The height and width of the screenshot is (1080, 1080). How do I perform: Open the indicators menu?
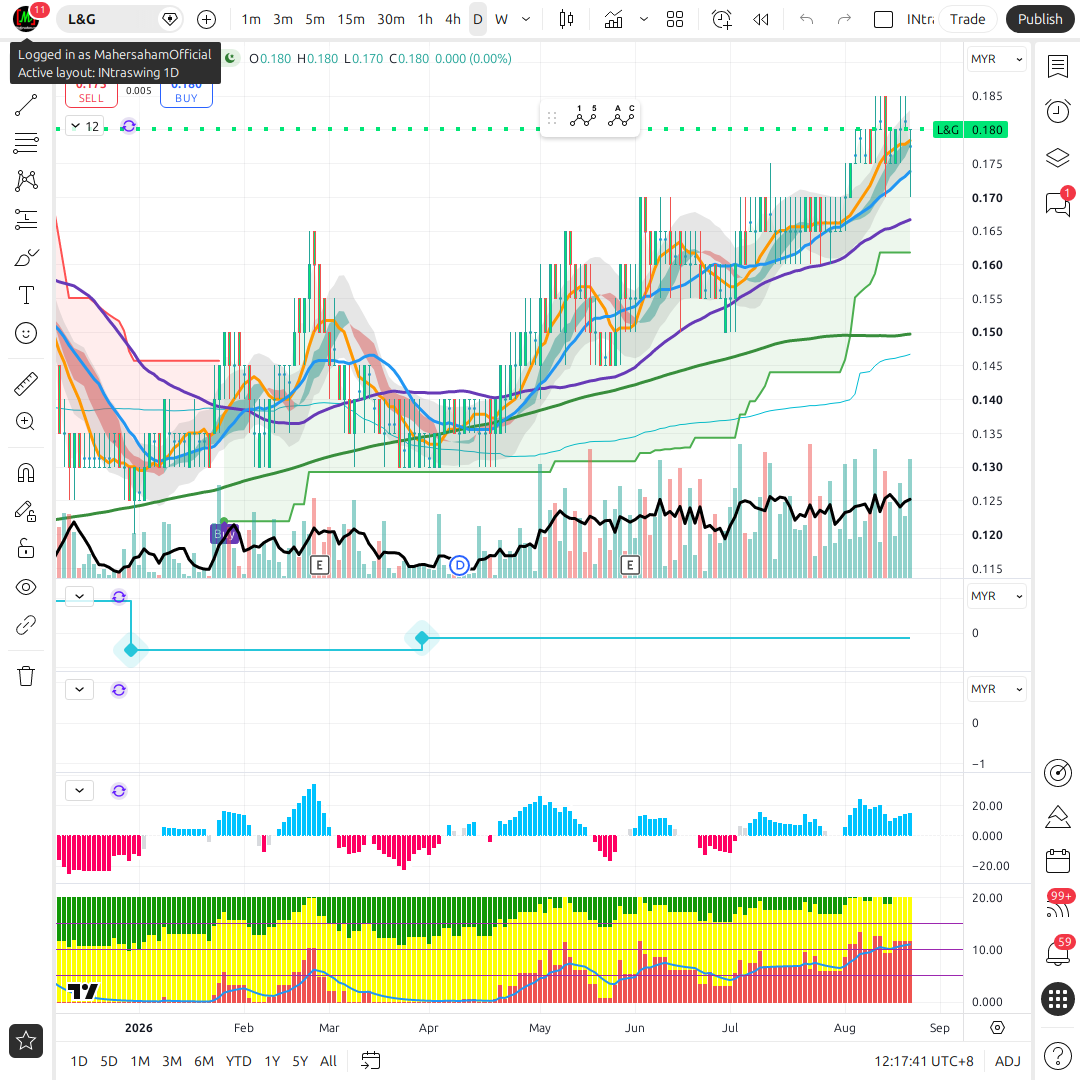[x=613, y=19]
